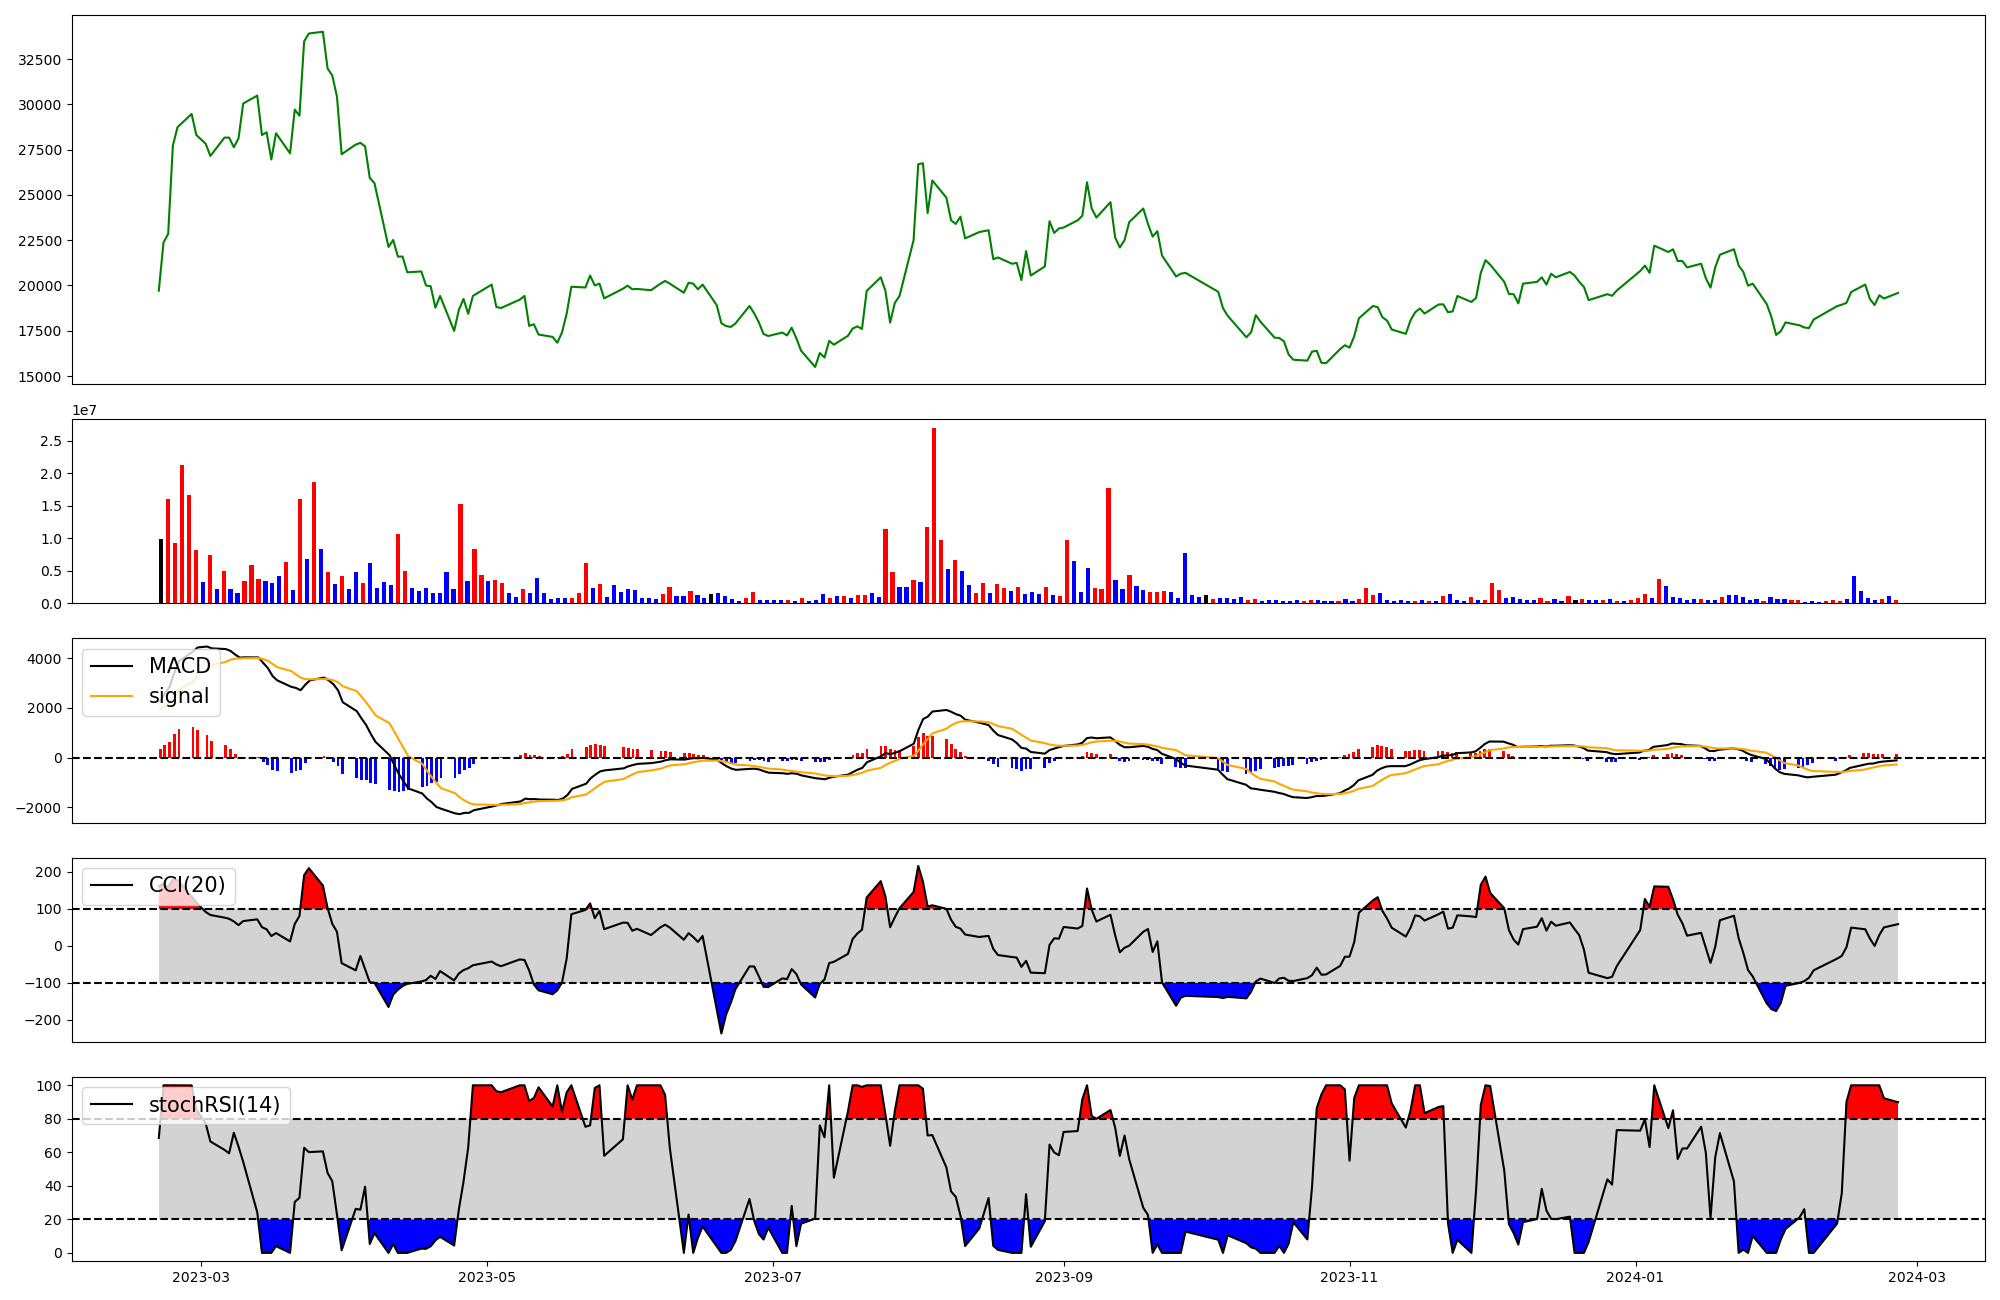This screenshot has height=1300, width=2000.
Task: Click the 2023-03 date axis label
Action: click(201, 1277)
